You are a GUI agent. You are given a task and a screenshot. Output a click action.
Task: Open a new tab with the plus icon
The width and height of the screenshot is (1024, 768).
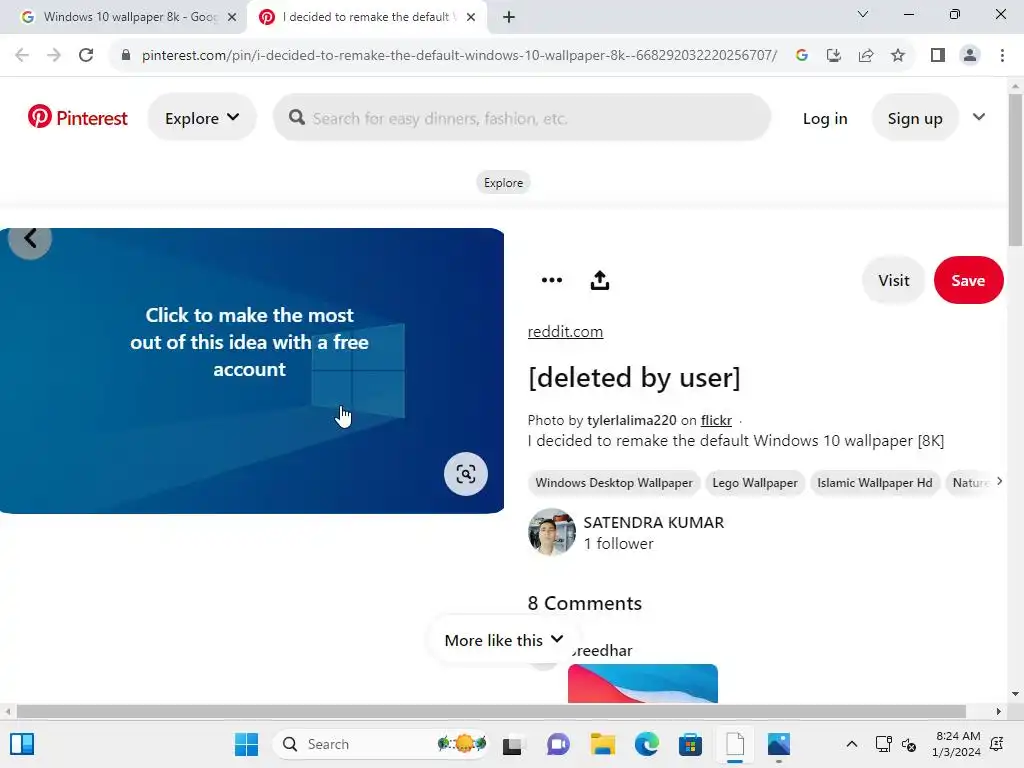coord(509,17)
